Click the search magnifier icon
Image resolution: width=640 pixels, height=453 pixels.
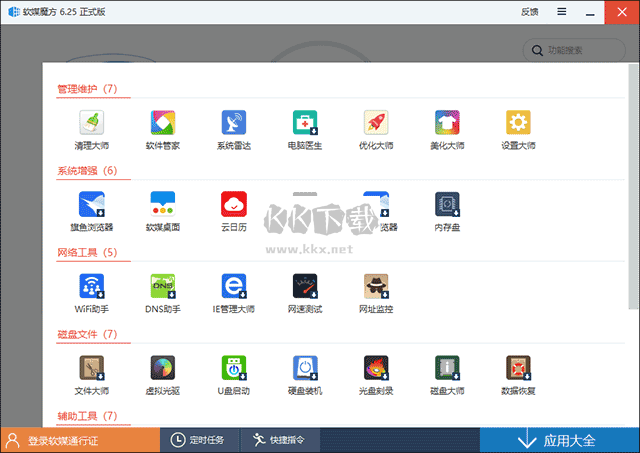click(x=537, y=51)
